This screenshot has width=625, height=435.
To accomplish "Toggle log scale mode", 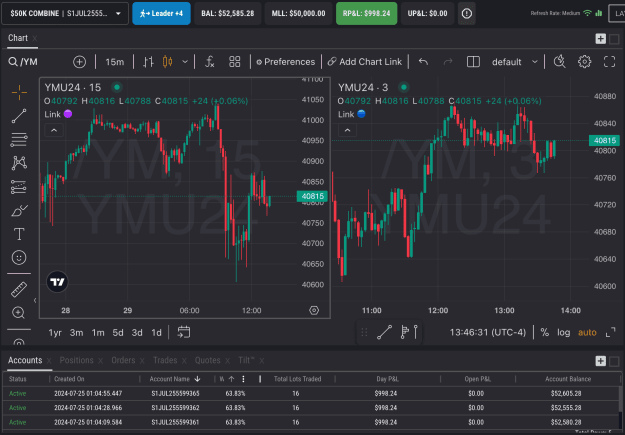I will pyautogui.click(x=564, y=332).
